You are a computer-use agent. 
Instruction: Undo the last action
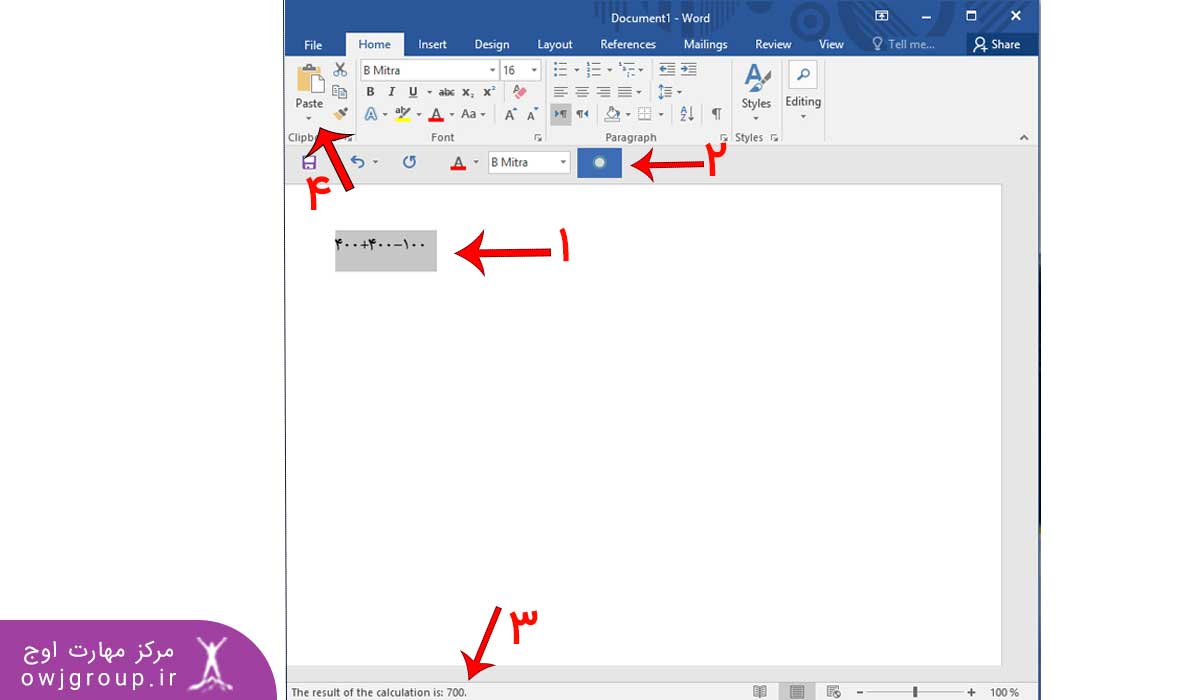(357, 162)
